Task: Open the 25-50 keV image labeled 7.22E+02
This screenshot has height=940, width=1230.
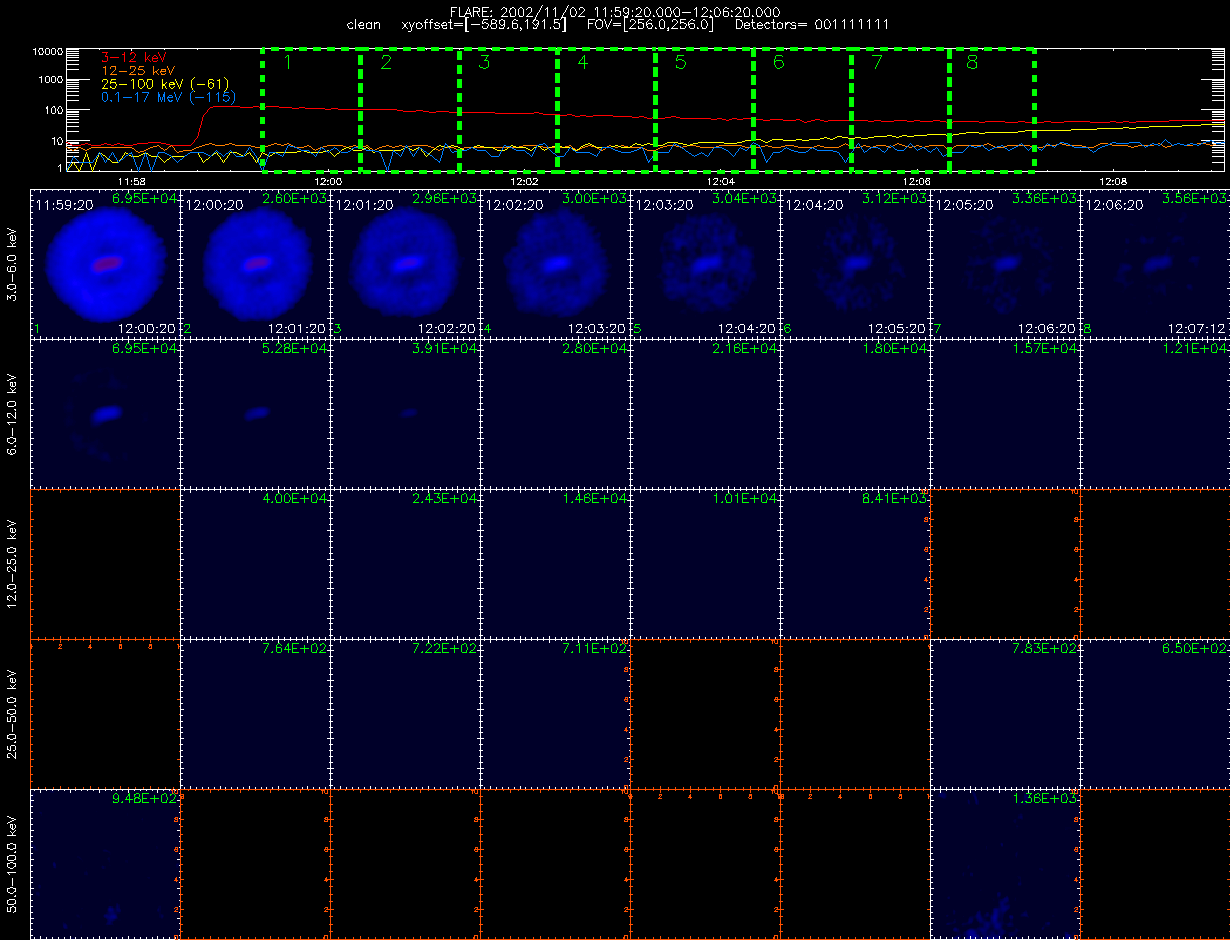Action: 405,714
